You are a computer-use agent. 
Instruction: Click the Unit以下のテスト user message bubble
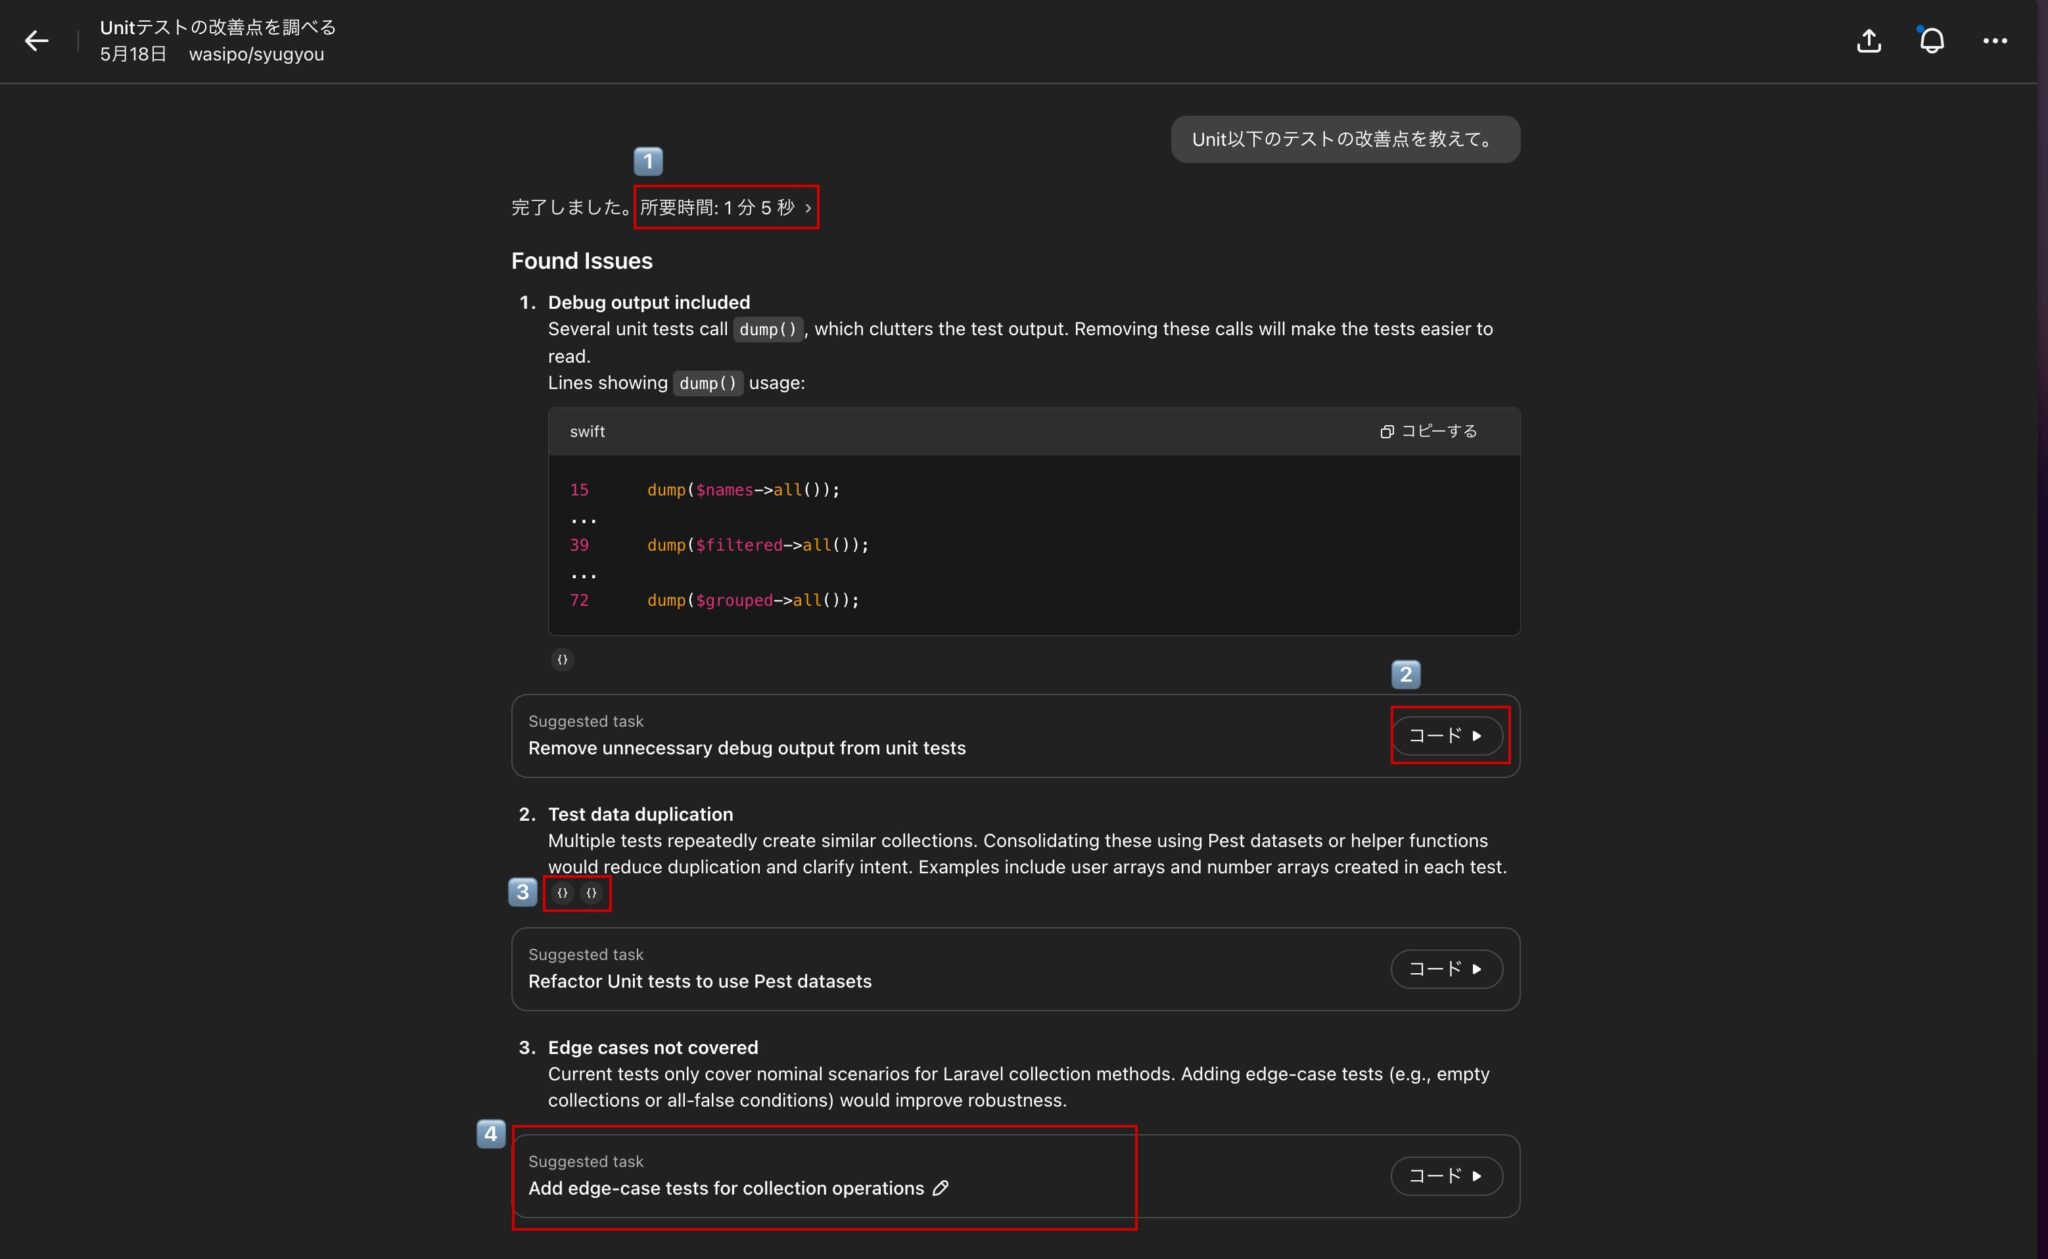[x=1345, y=139]
